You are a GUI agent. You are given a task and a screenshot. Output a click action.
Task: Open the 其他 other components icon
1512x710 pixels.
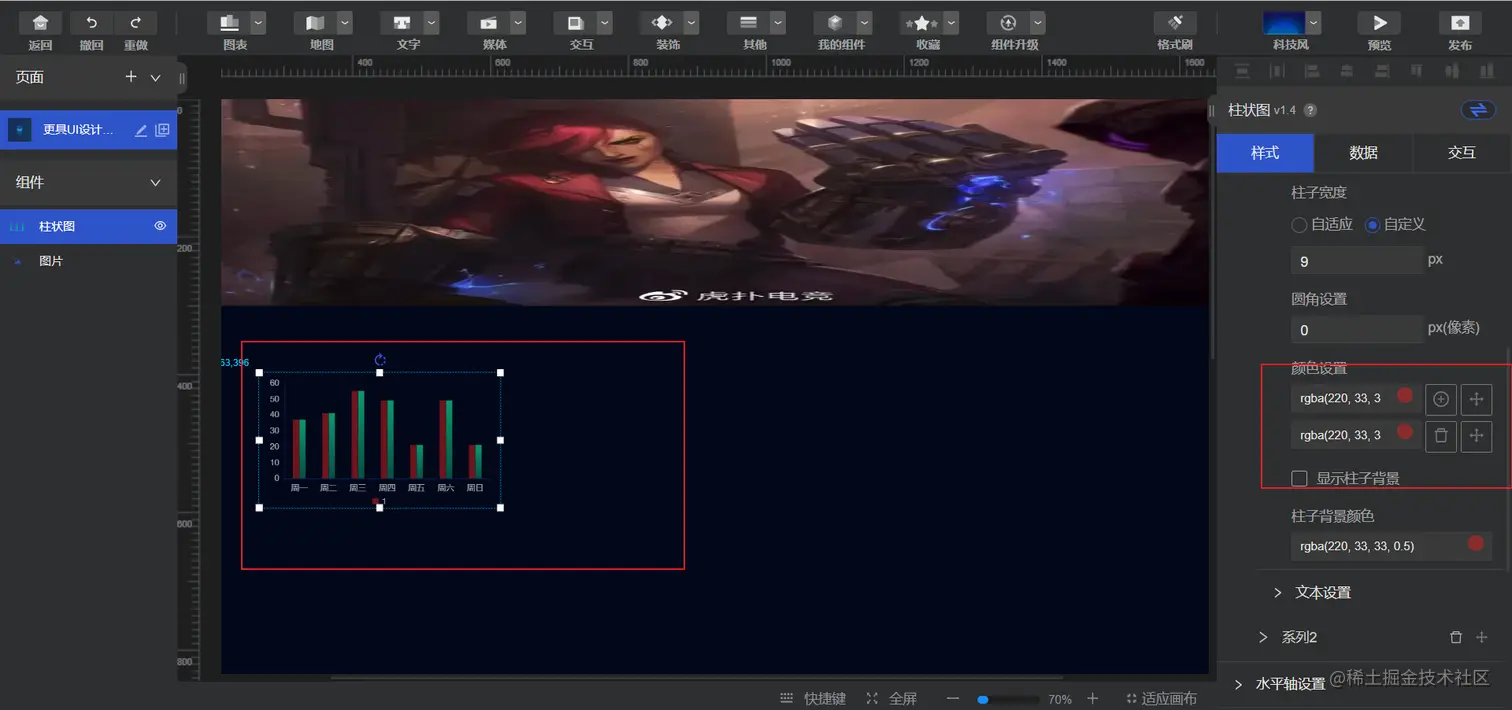(748, 22)
